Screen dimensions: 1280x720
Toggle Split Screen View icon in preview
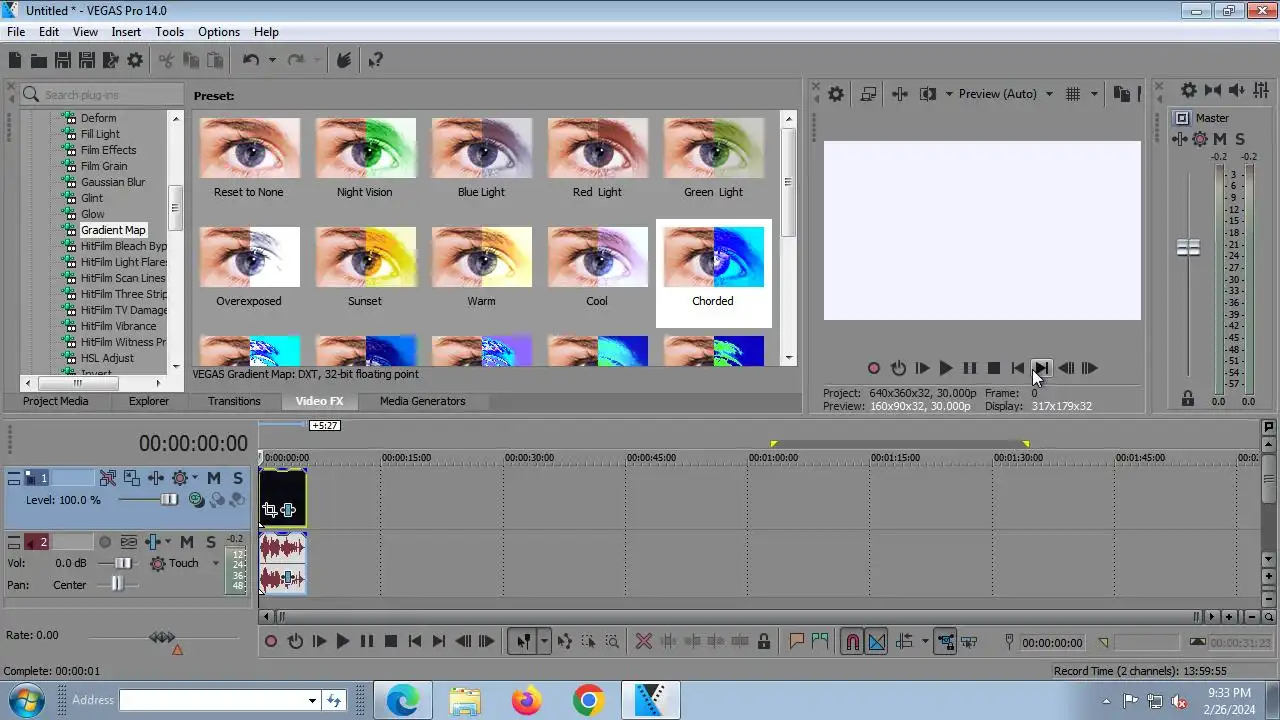pos(928,94)
